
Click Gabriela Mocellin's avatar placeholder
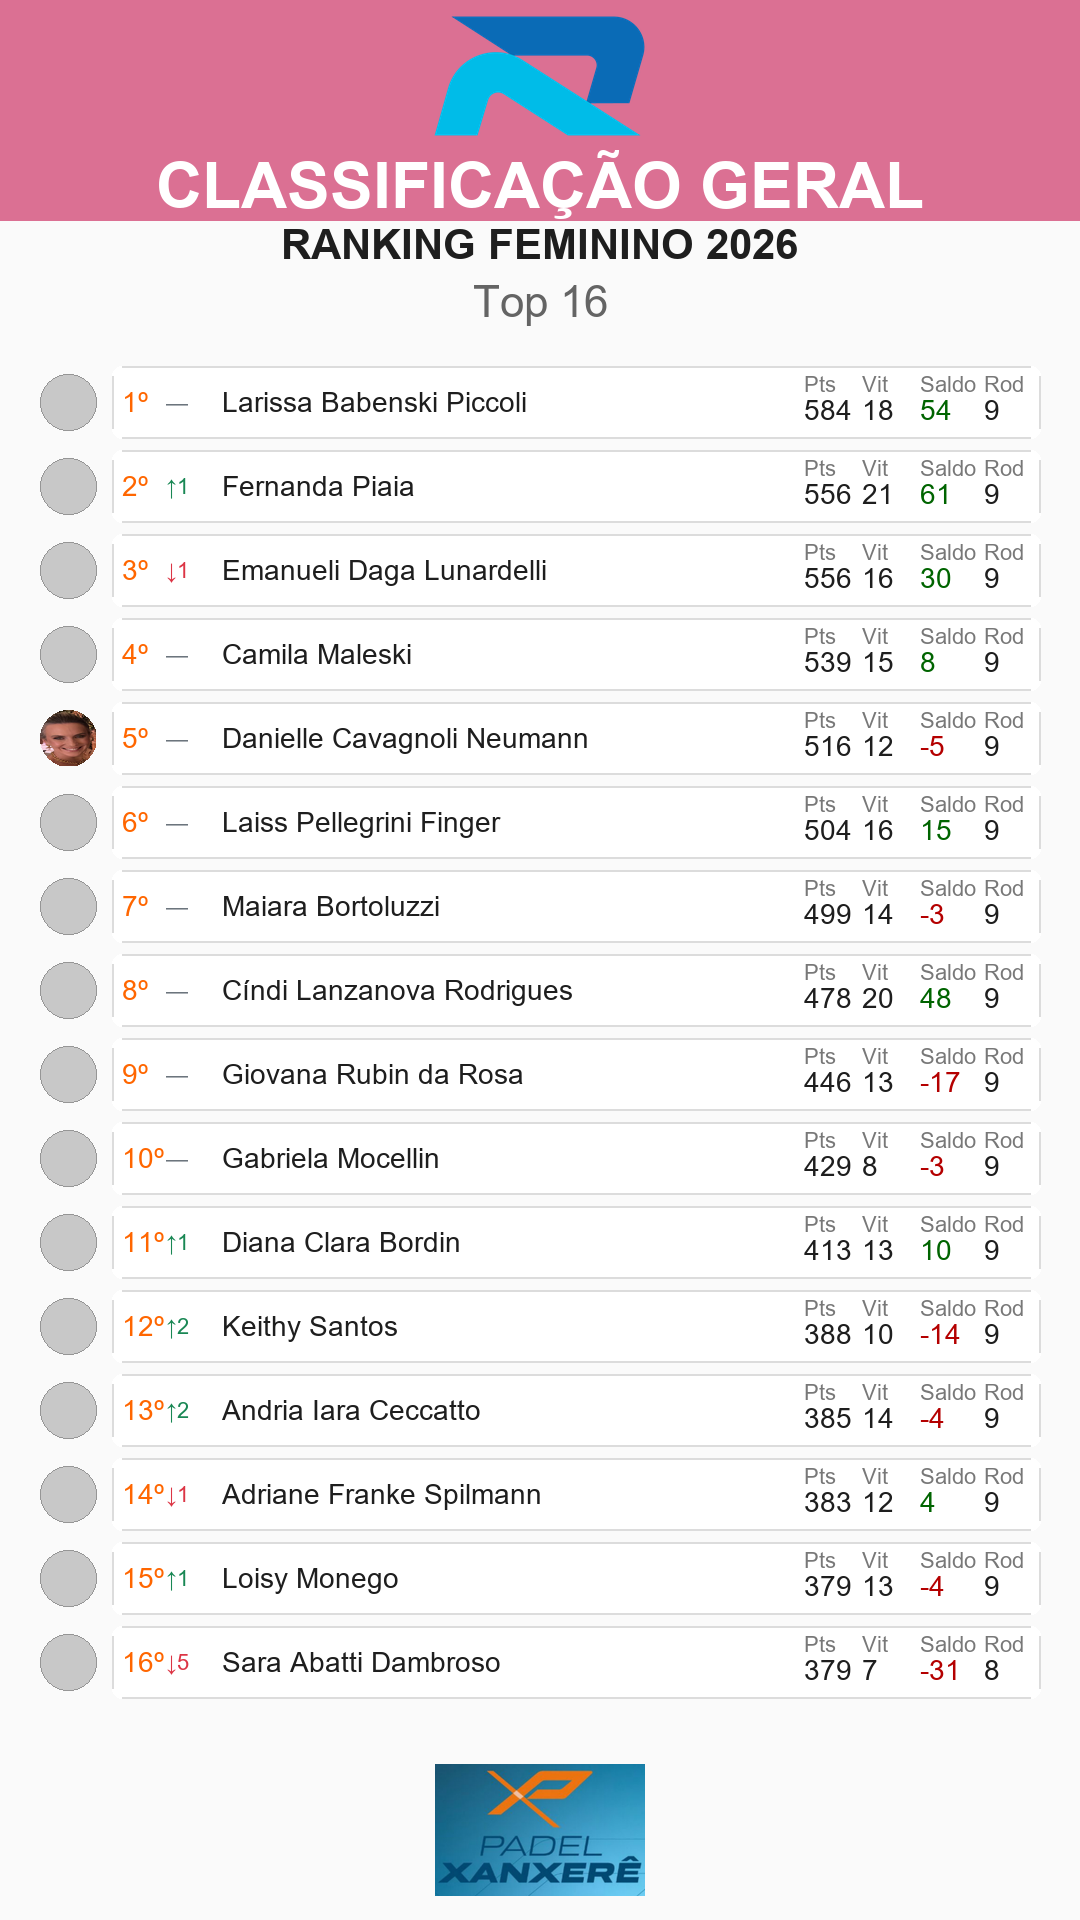pyautogui.click(x=68, y=1159)
